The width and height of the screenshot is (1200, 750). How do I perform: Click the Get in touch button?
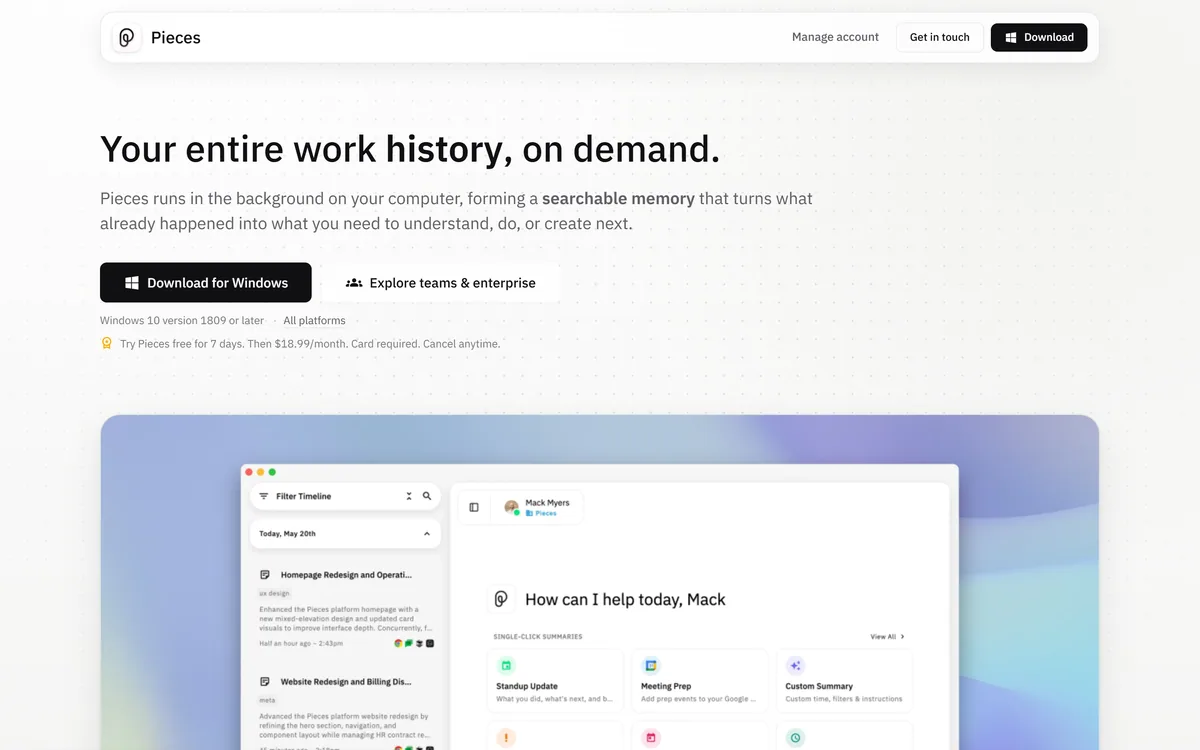tap(939, 37)
